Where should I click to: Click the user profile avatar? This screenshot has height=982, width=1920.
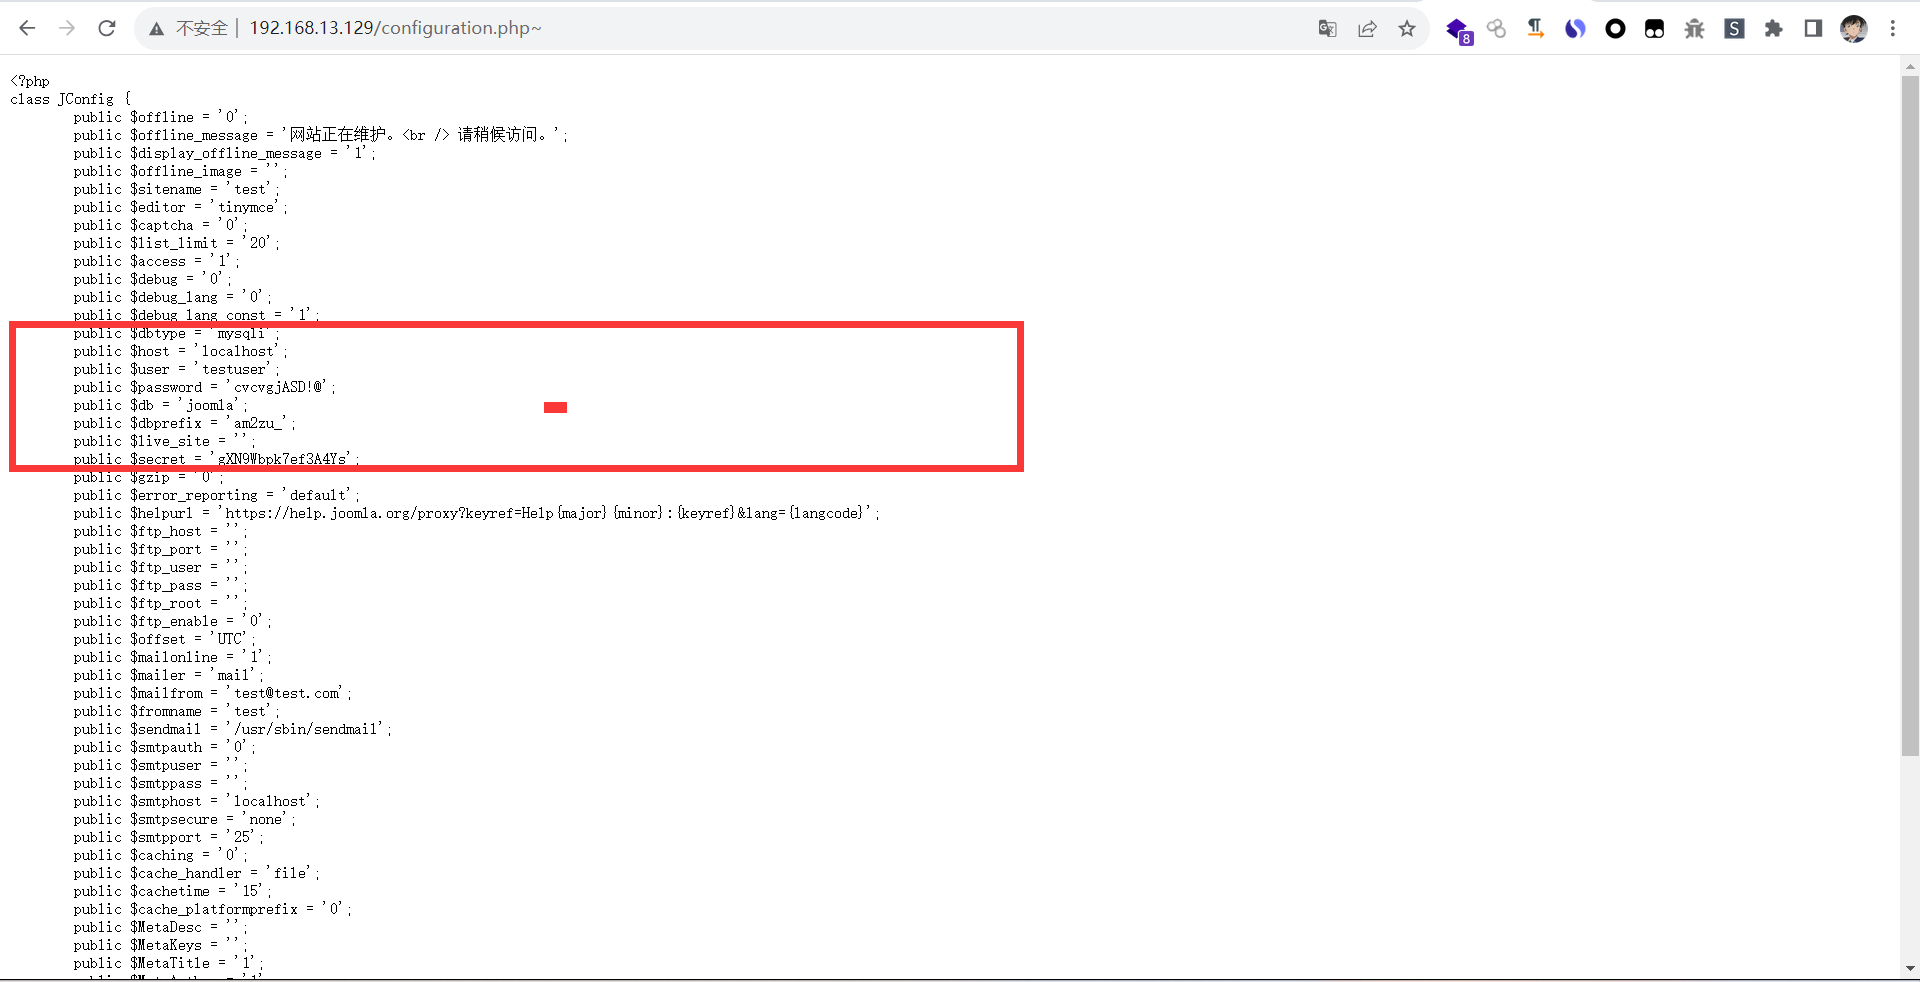coord(1853,29)
